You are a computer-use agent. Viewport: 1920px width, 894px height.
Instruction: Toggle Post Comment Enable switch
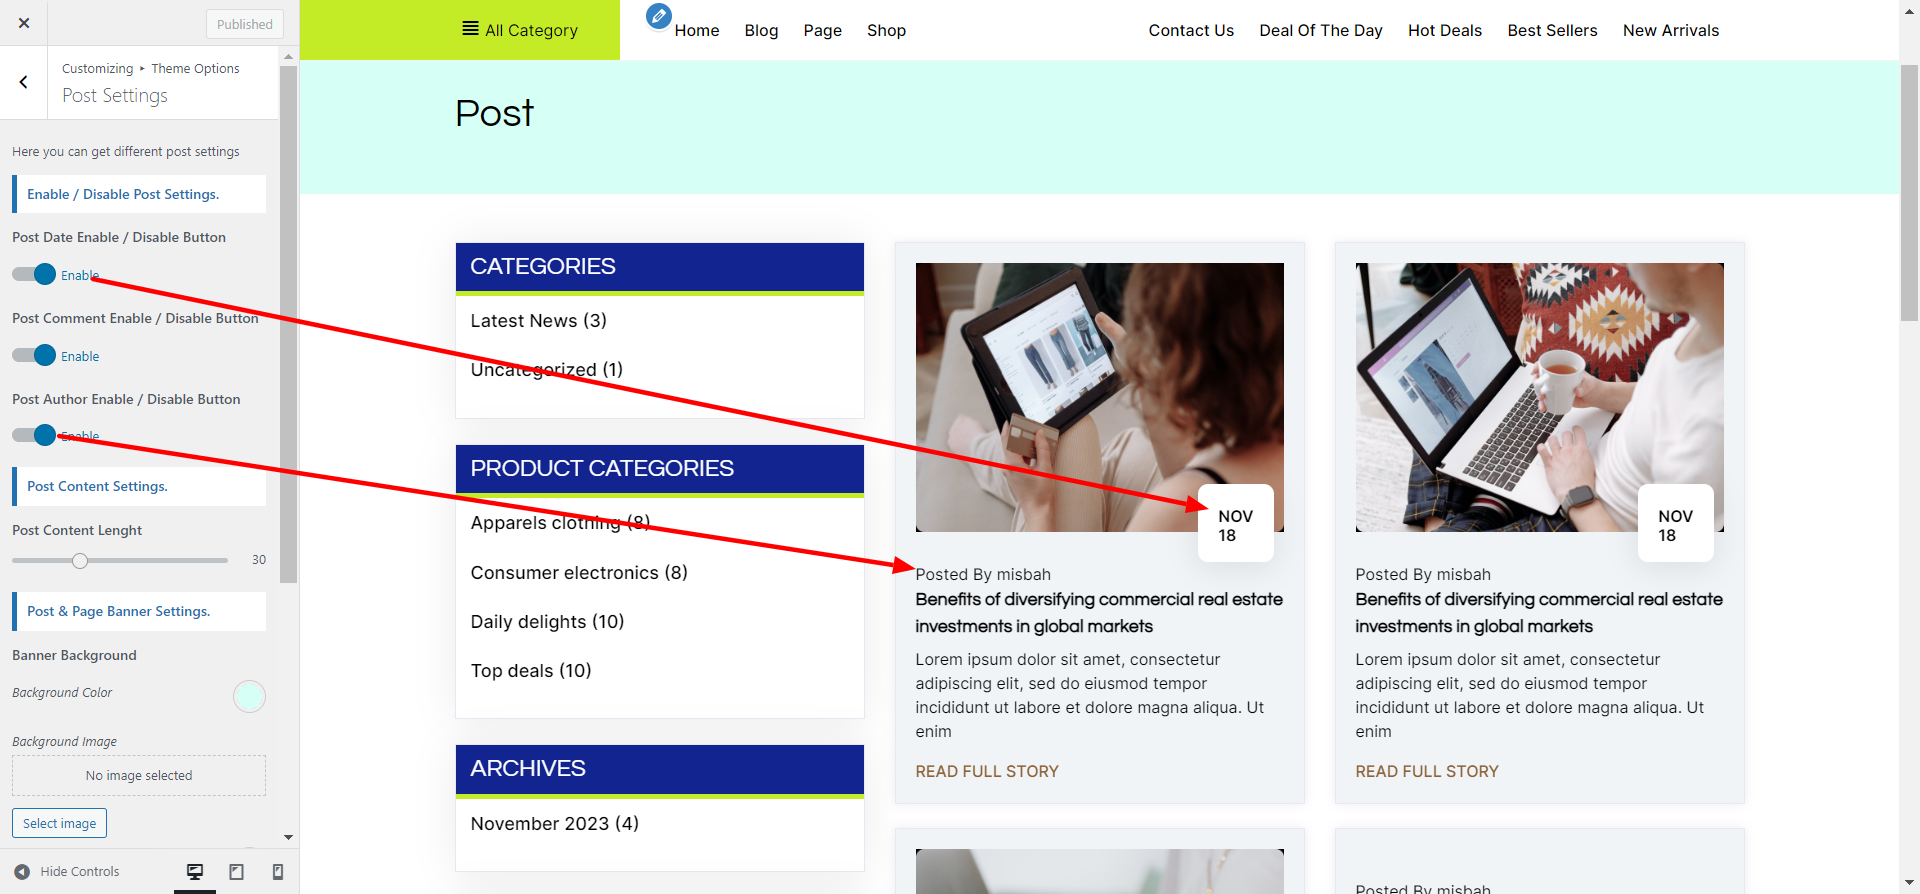tap(35, 356)
